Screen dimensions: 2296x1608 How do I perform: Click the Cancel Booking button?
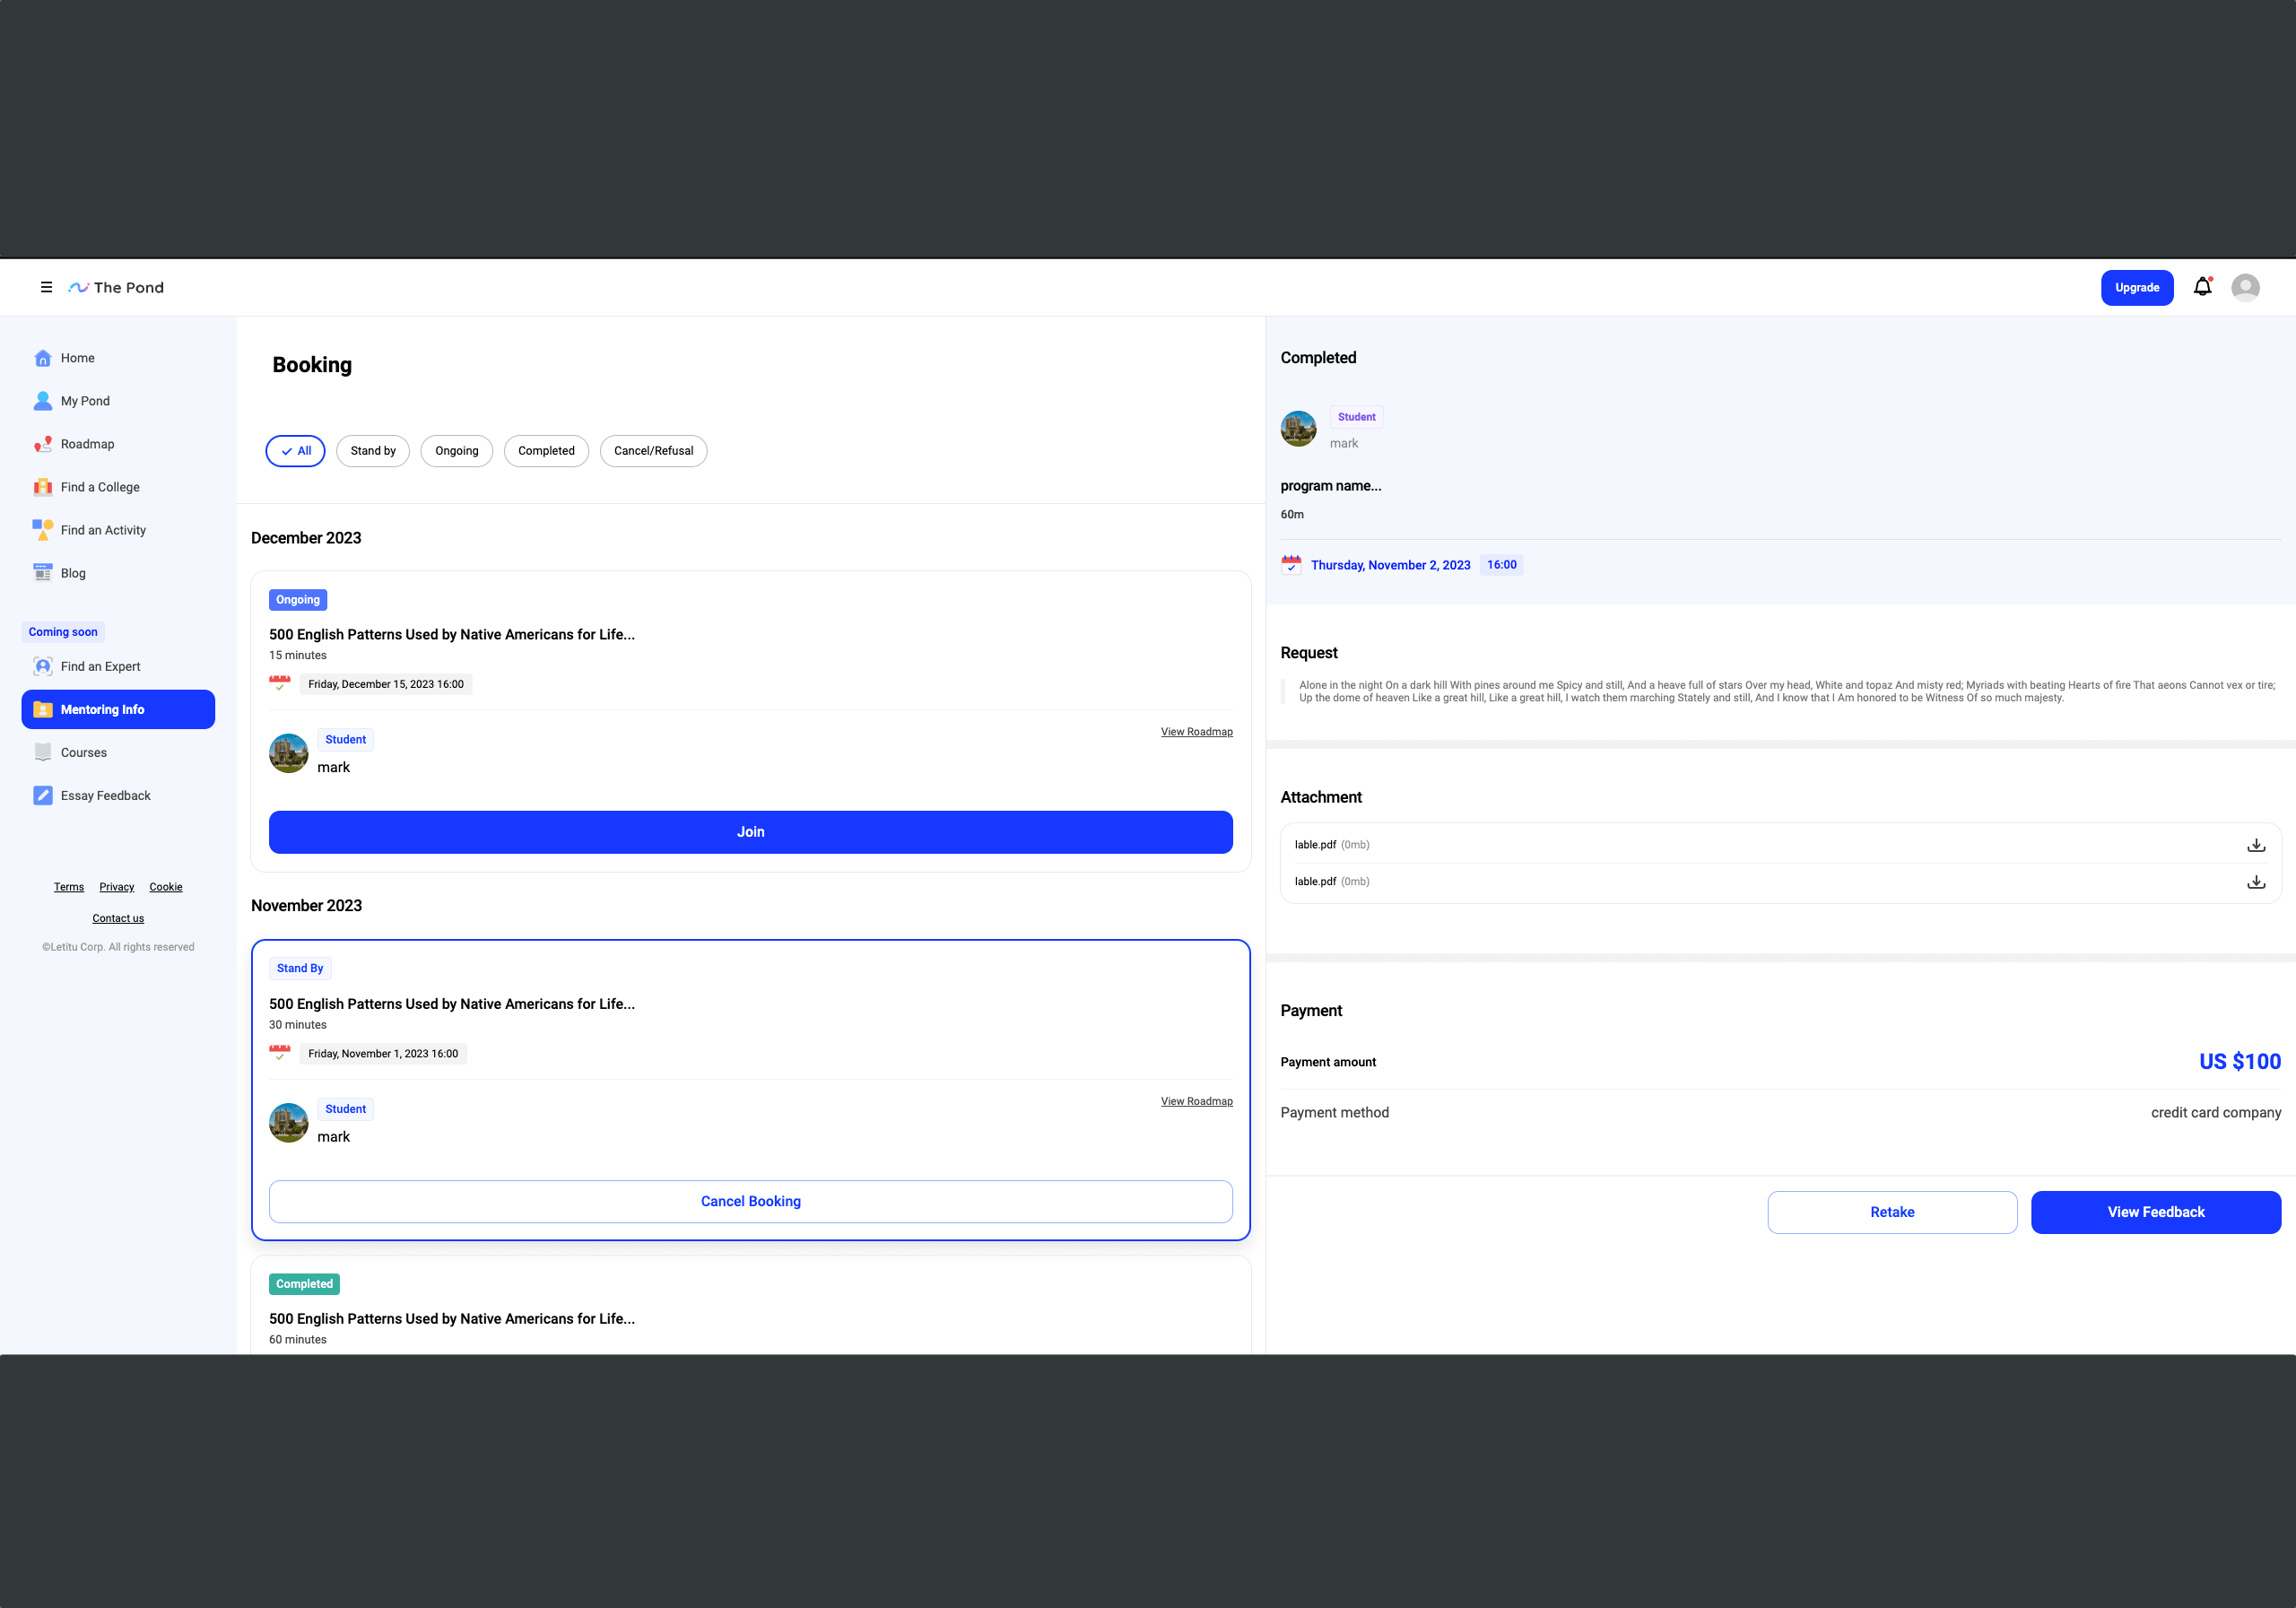pyautogui.click(x=750, y=1200)
